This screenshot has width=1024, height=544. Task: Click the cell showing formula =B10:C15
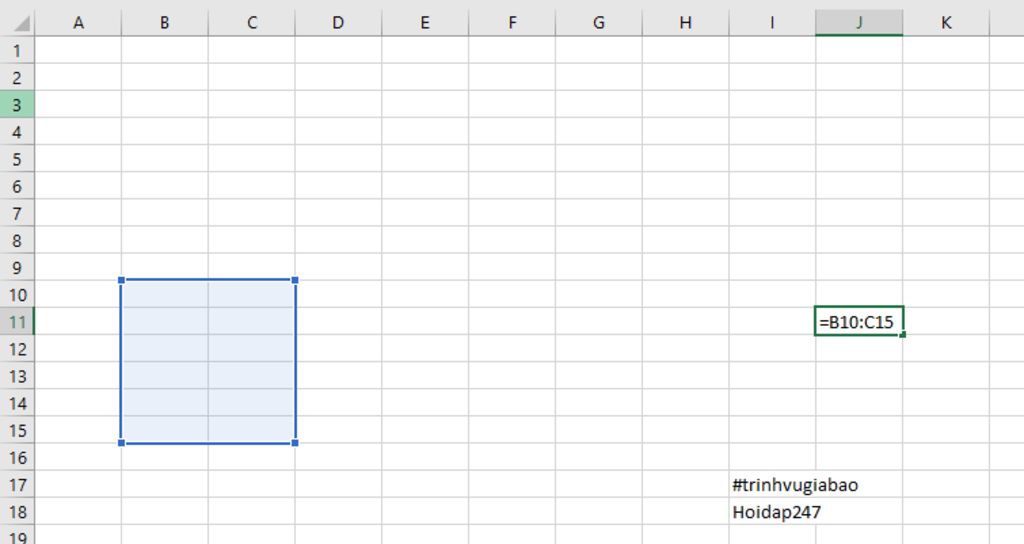[x=859, y=322]
